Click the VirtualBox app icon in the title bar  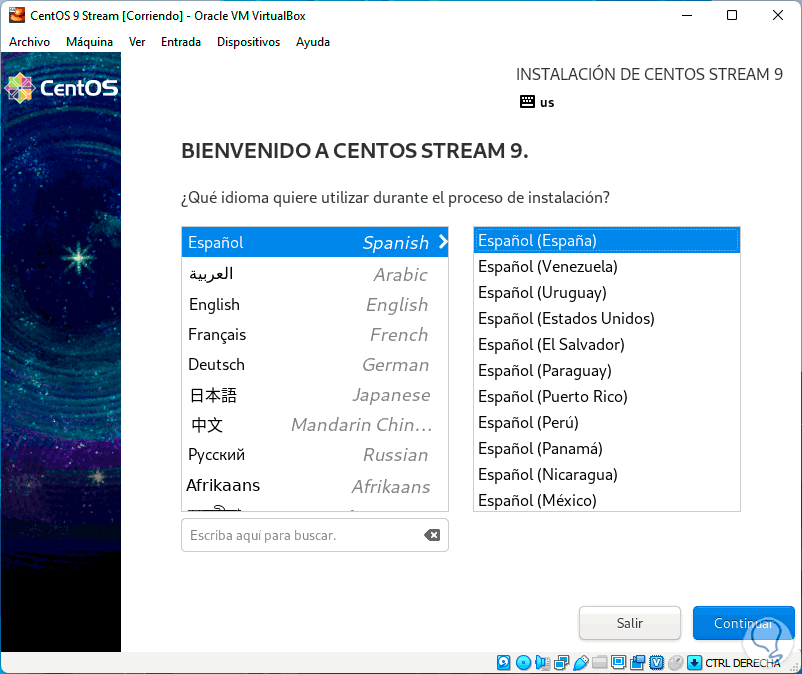[x=17, y=15]
